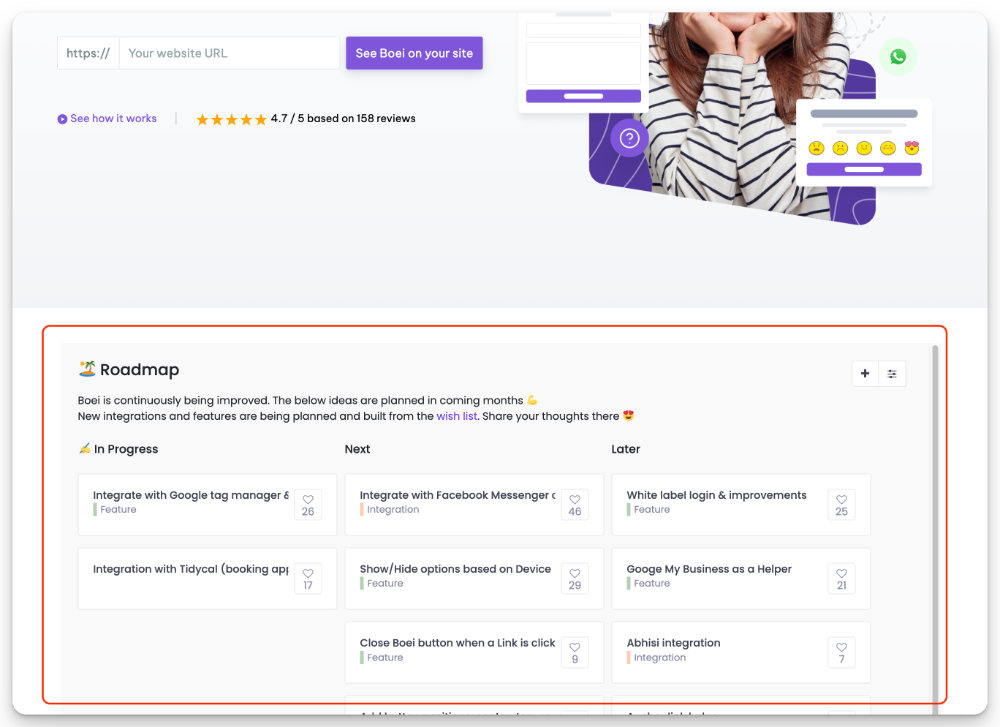Open the See how it works link
1000x727 pixels.
[113, 119]
